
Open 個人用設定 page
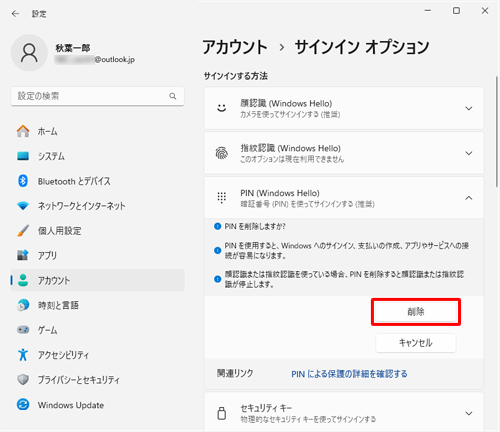97,231
